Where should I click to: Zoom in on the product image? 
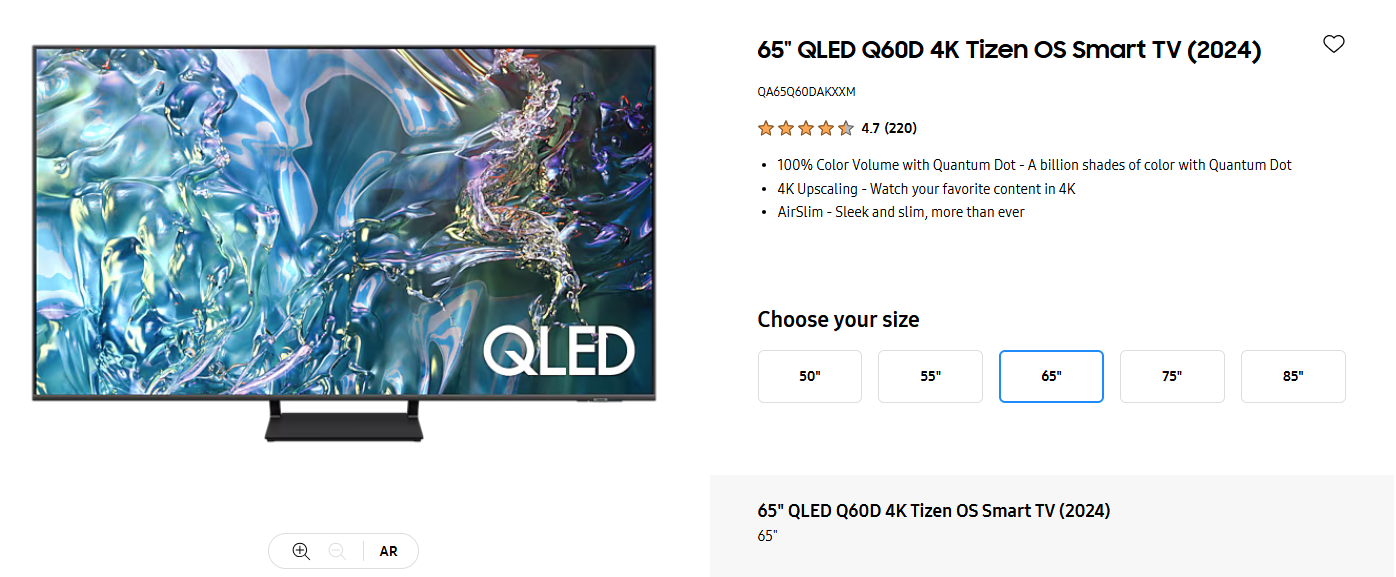coord(301,551)
